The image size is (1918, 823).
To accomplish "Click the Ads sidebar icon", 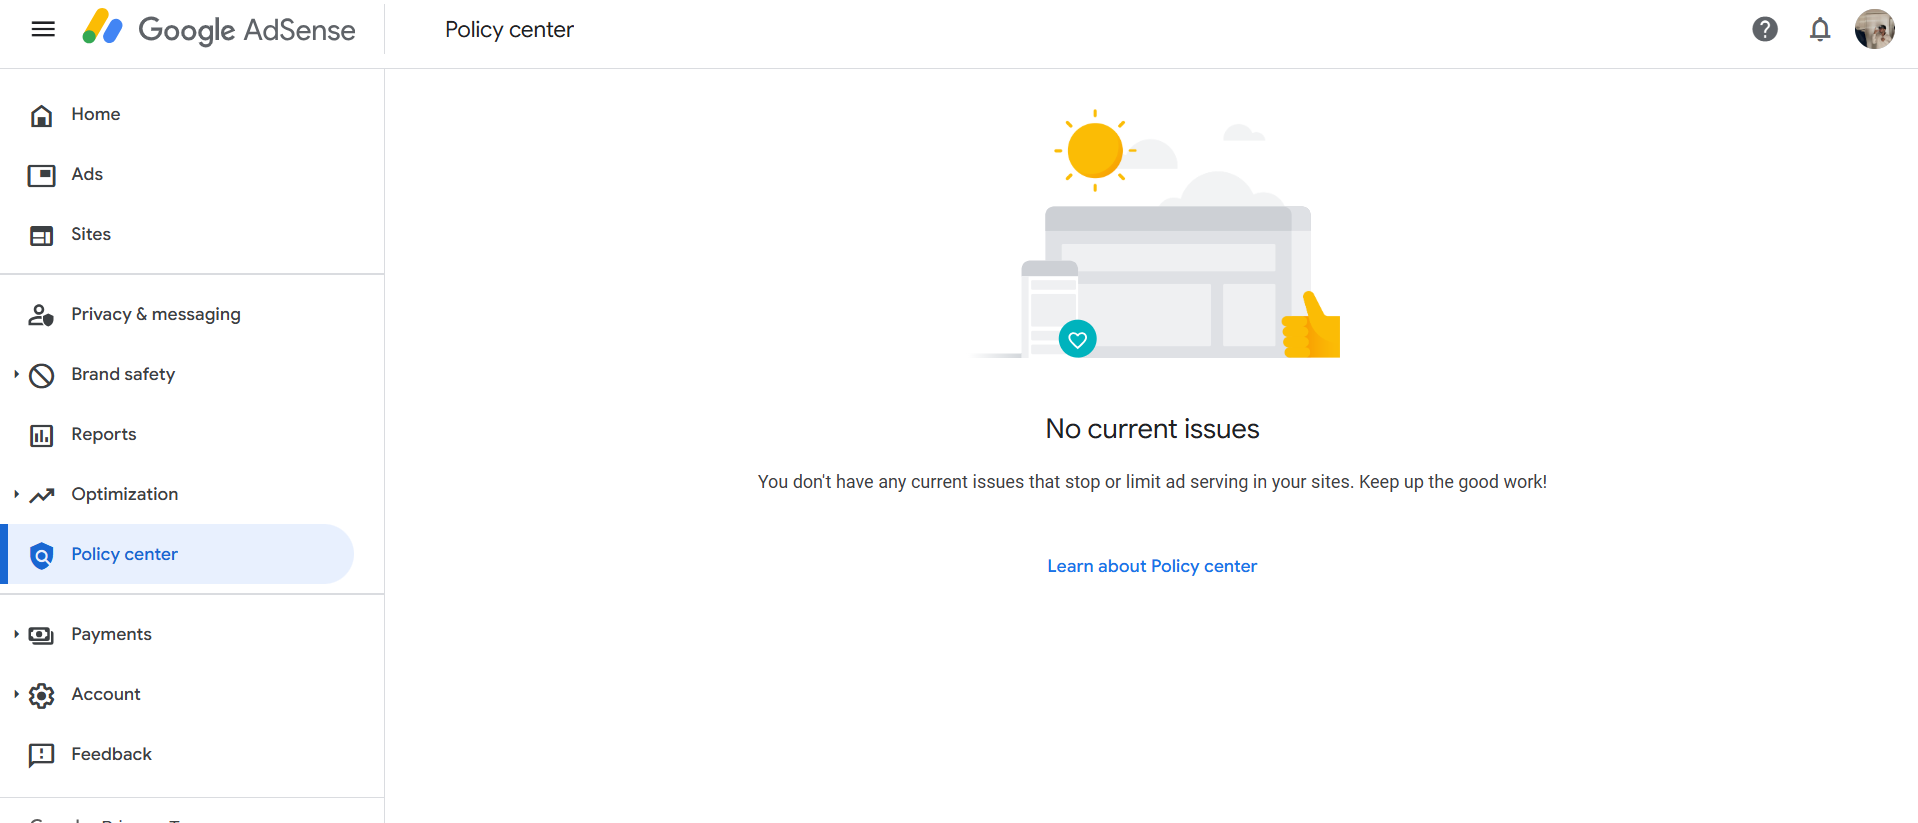I will (x=41, y=175).
